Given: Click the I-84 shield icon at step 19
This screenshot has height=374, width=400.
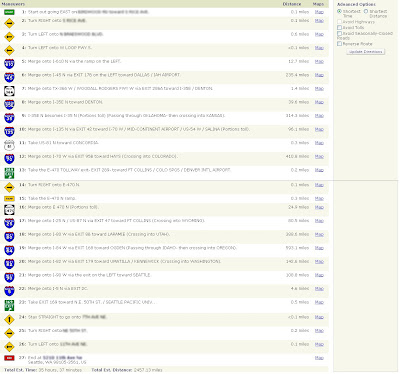Looking at the screenshot, I should [x=9, y=250].
